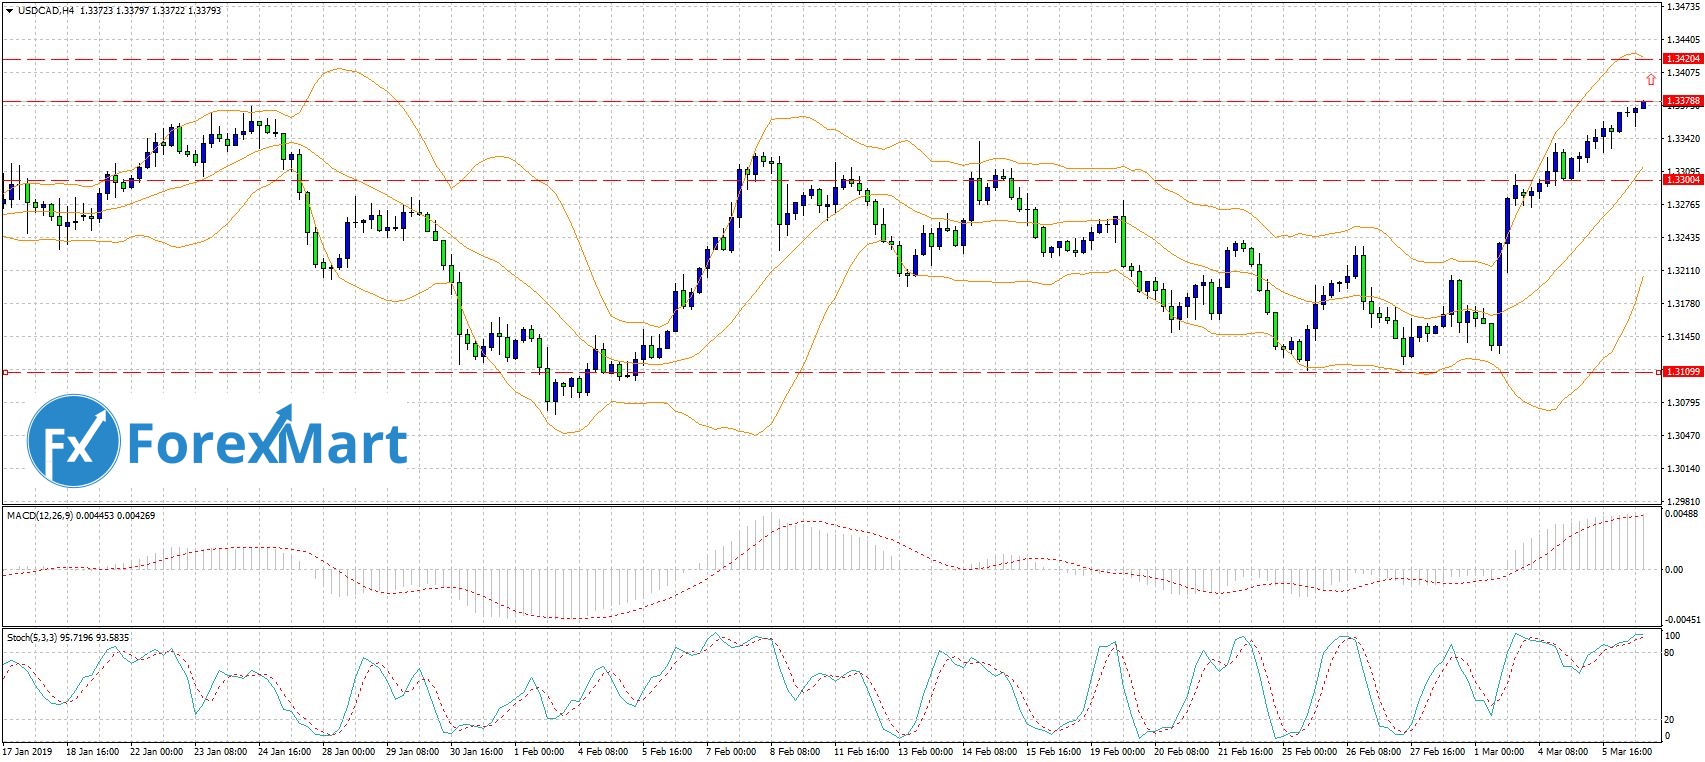Click the triangle arrow beside USDCAD,H4
Viewport: 1705px width, 762px height.
[x=9, y=10]
